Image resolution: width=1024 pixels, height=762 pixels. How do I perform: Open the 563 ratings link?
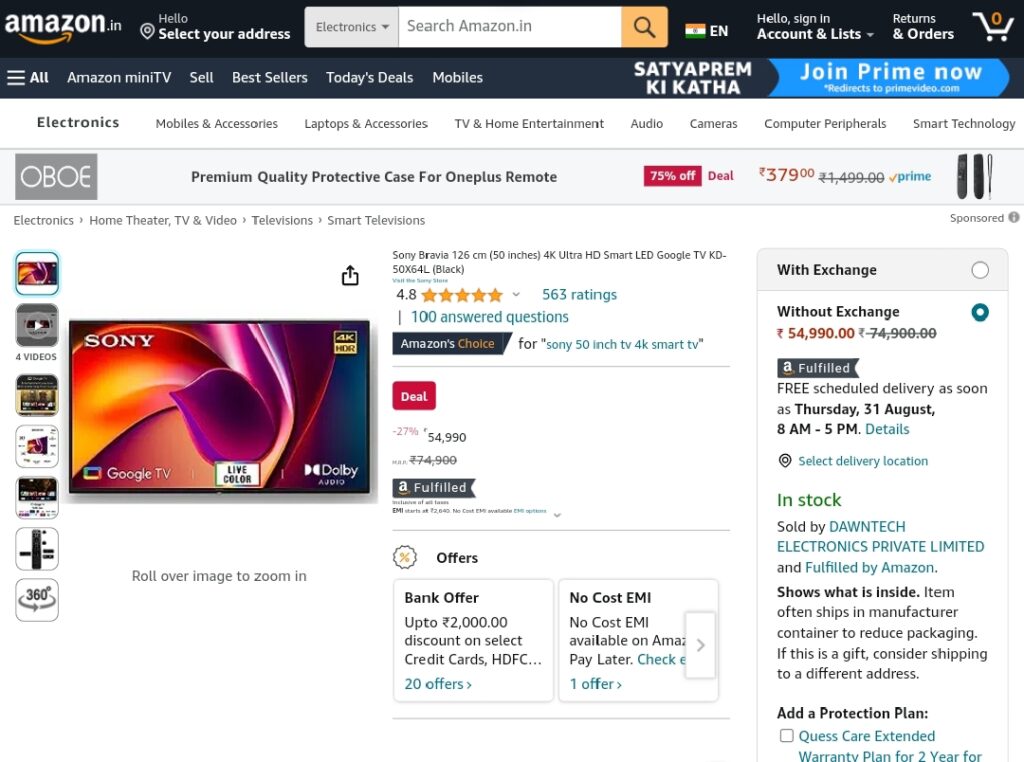(x=579, y=294)
